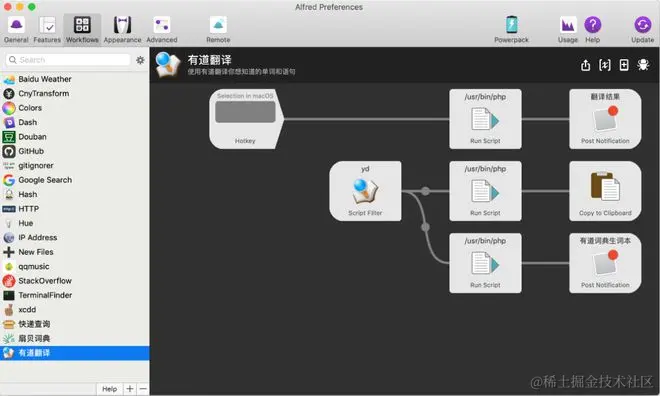Select the Hash workflow
660x396 pixels.
(75, 194)
